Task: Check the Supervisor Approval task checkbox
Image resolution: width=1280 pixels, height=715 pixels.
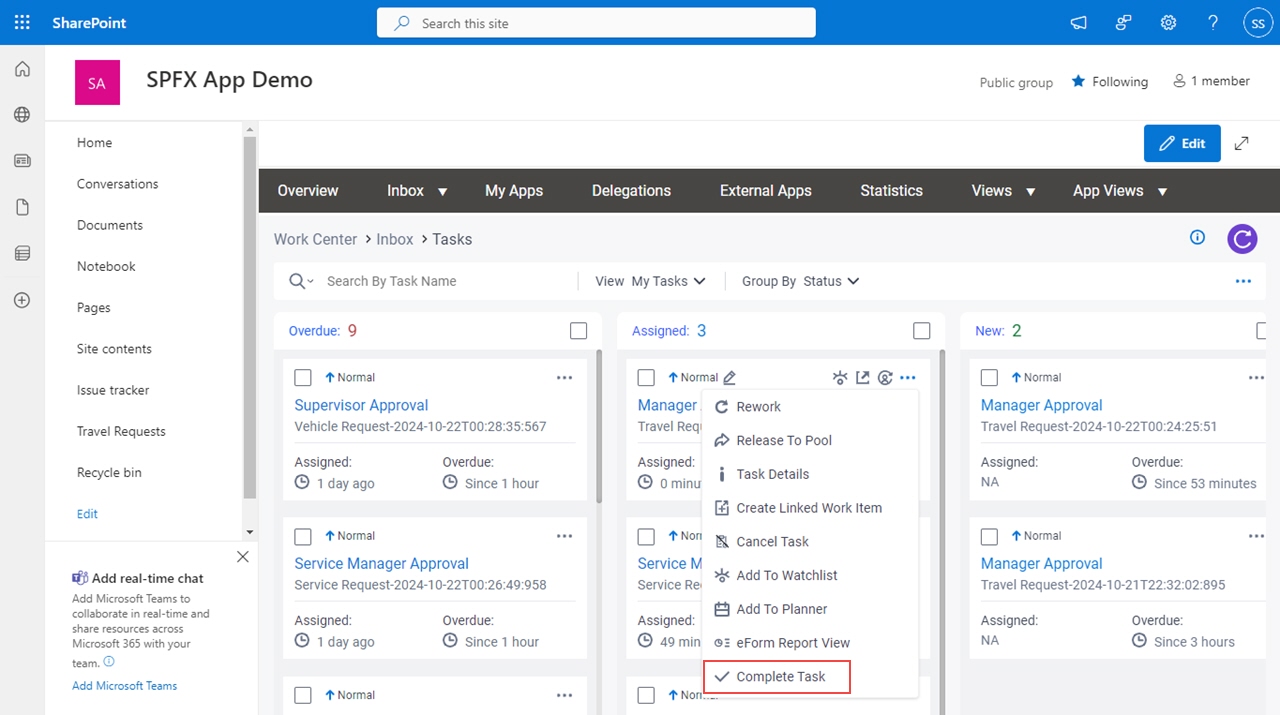Action: click(303, 377)
